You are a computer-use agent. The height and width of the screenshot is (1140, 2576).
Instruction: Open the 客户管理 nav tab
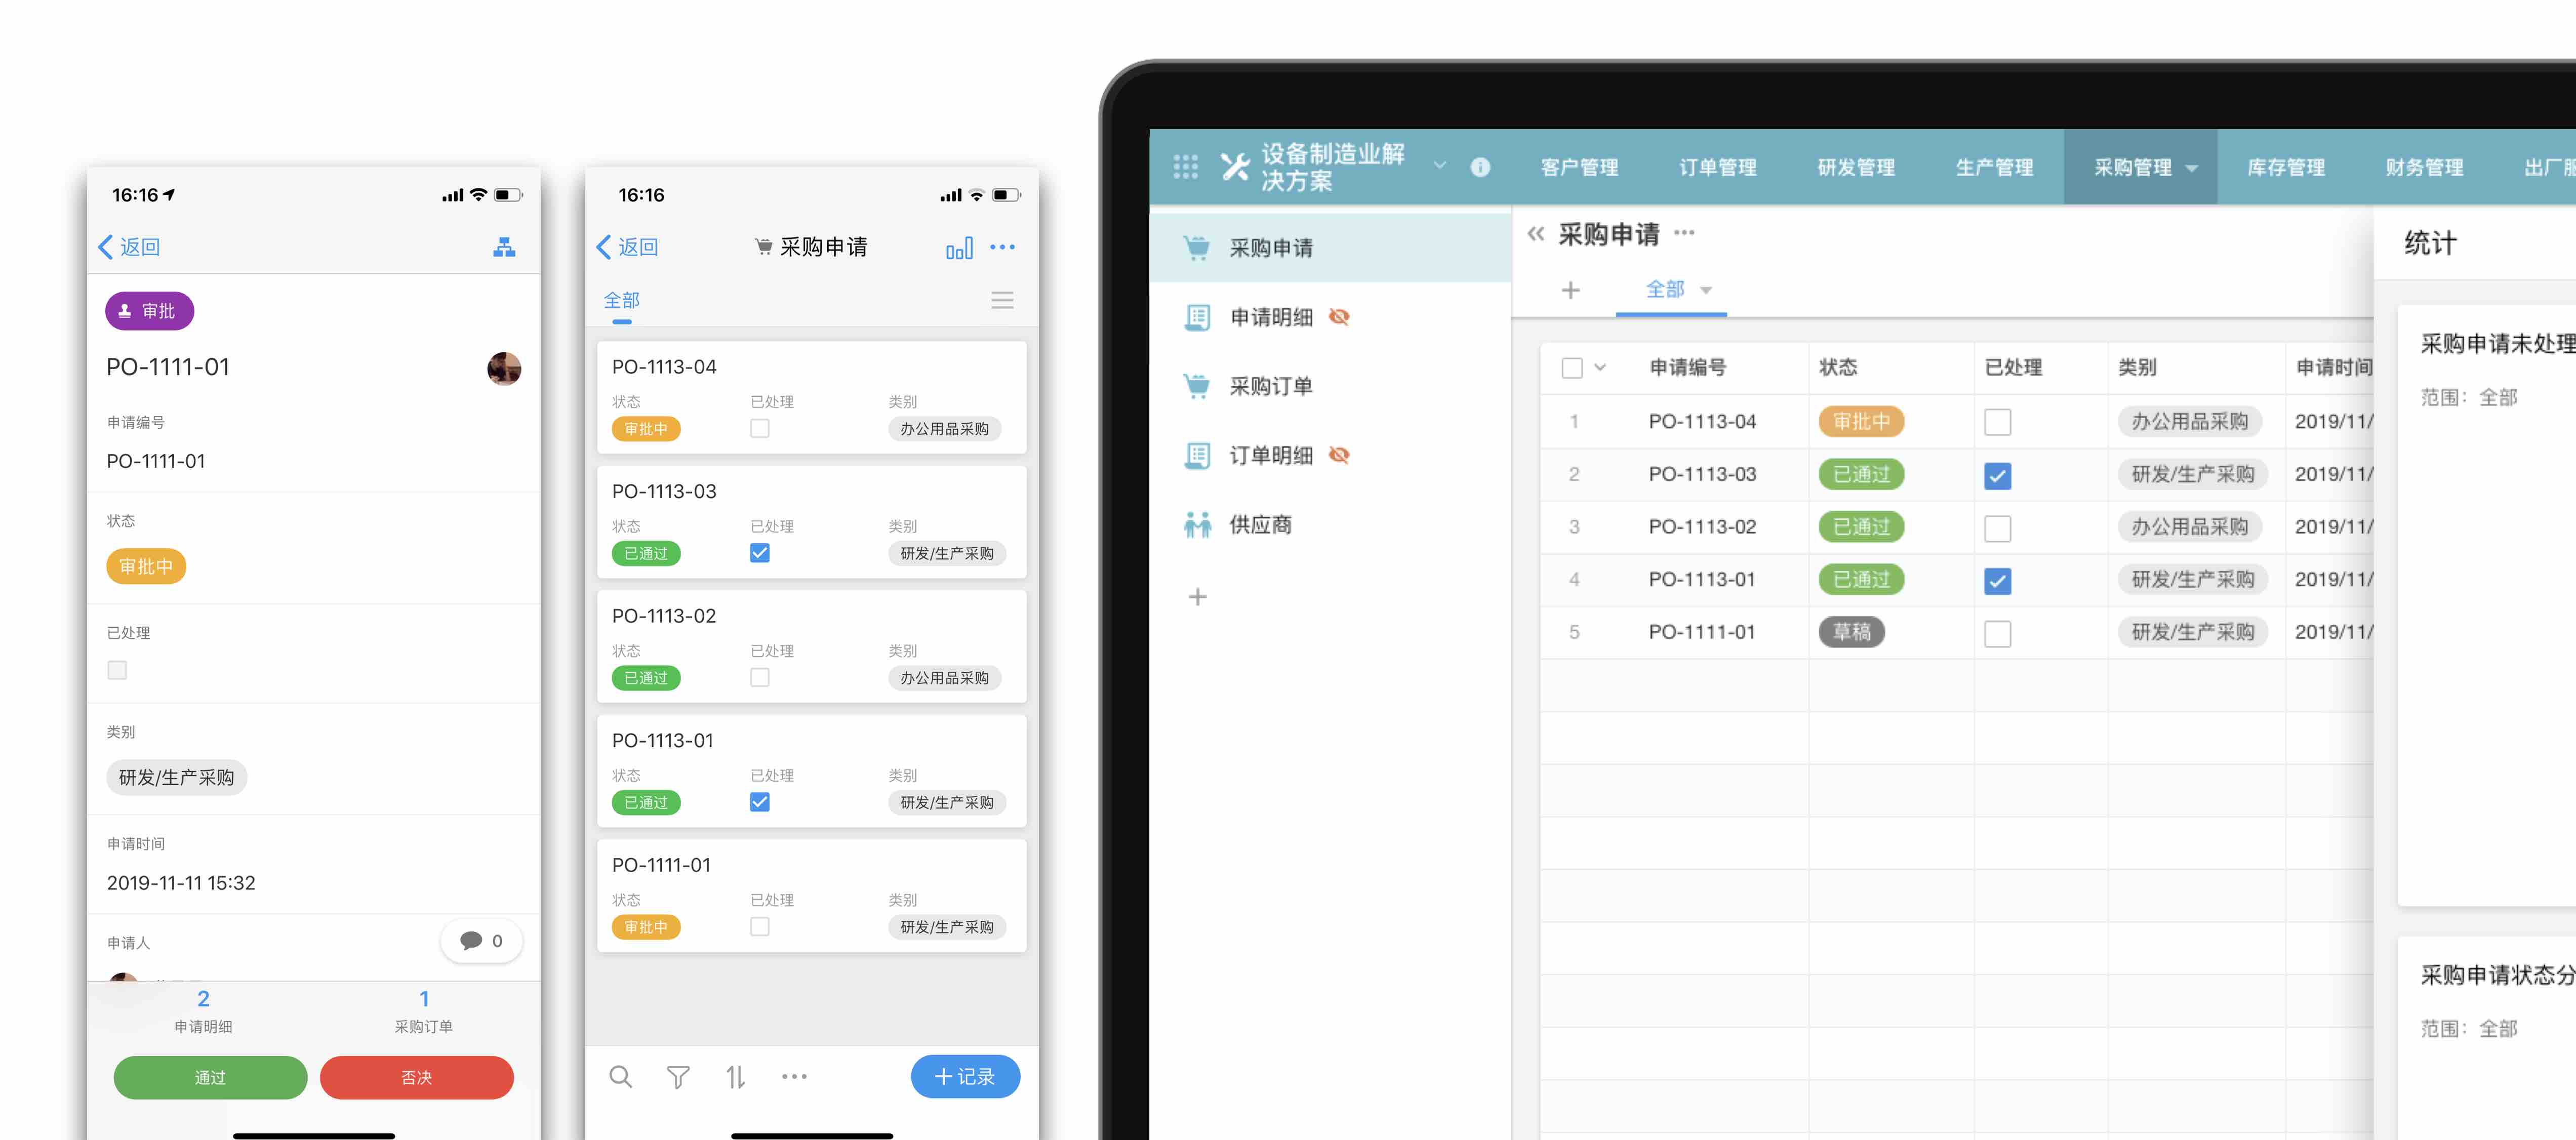click(x=1579, y=167)
